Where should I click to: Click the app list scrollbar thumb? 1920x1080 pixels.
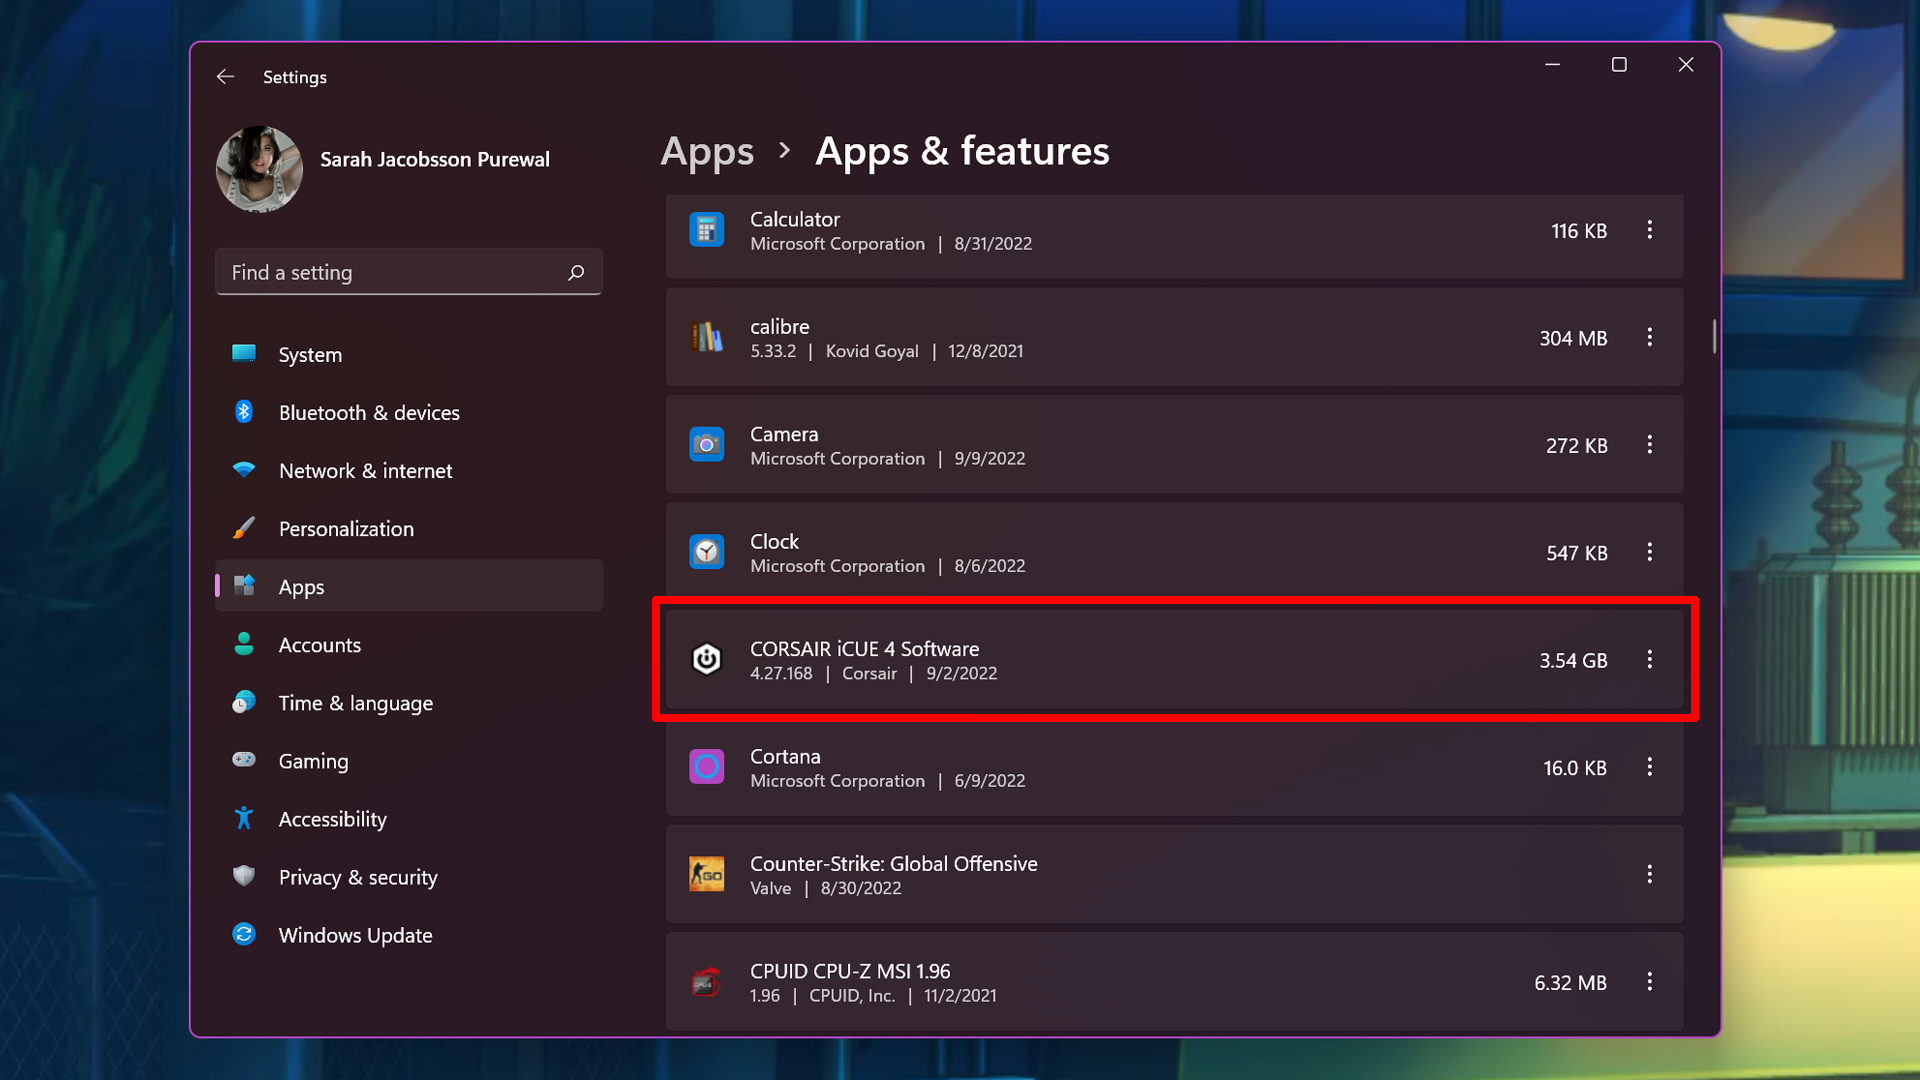(x=1714, y=336)
